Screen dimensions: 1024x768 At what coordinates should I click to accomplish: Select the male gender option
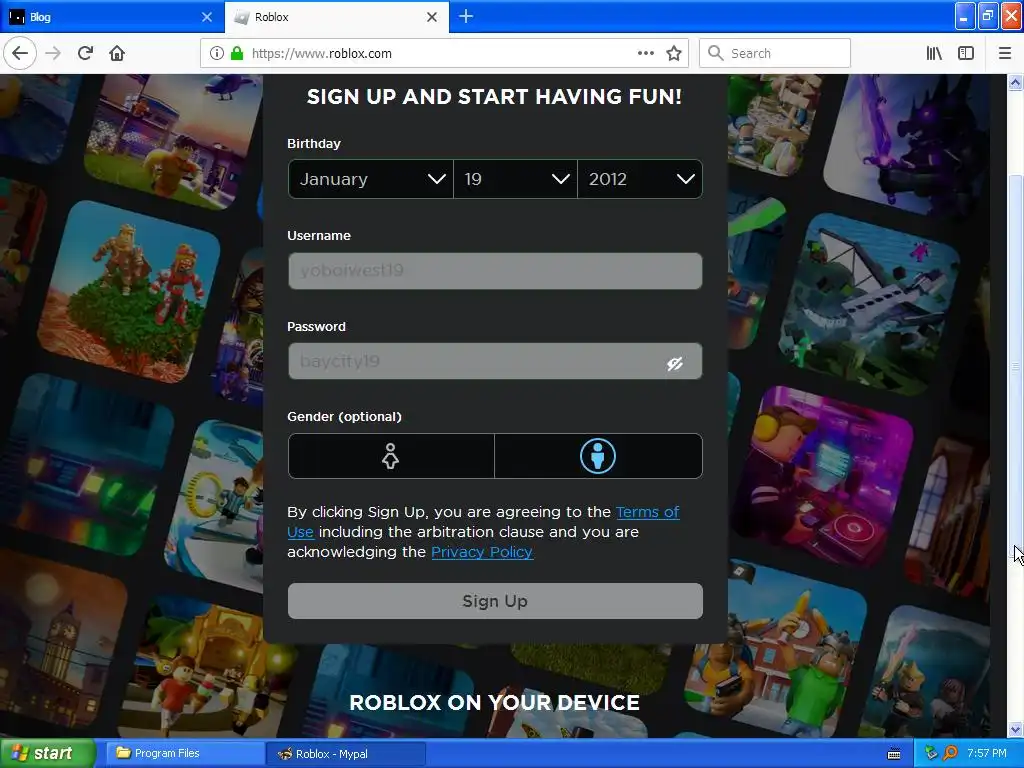click(598, 456)
